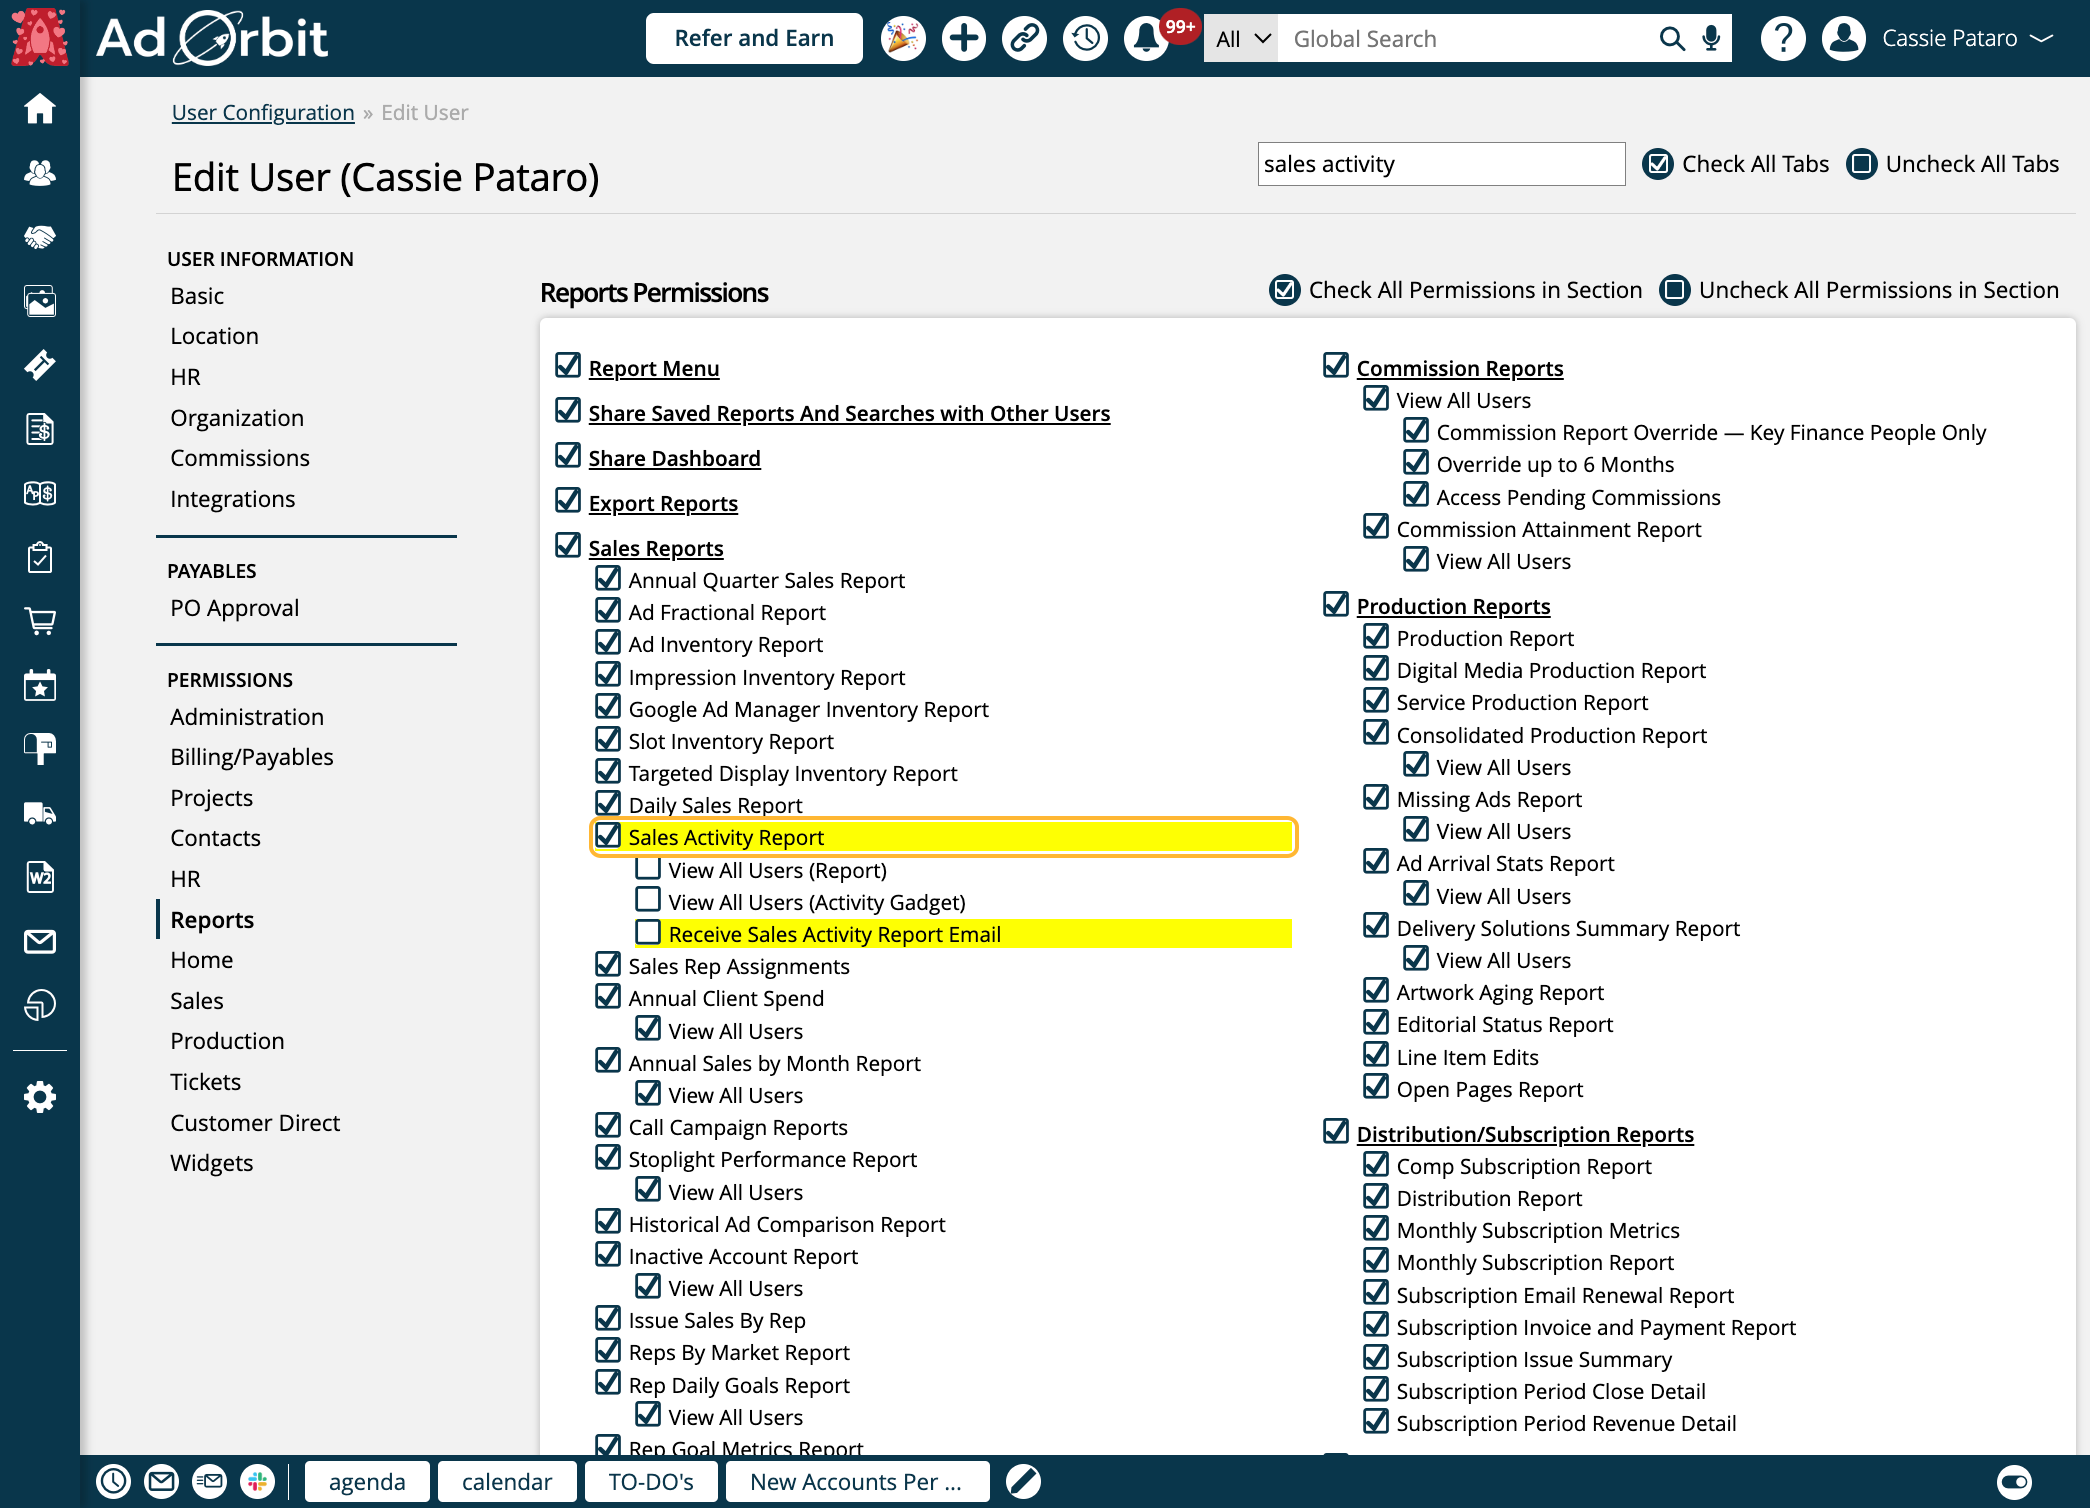Enable Receive Sales Activity Report Email checkbox
This screenshot has height=1508, width=2090.
coord(649,933)
